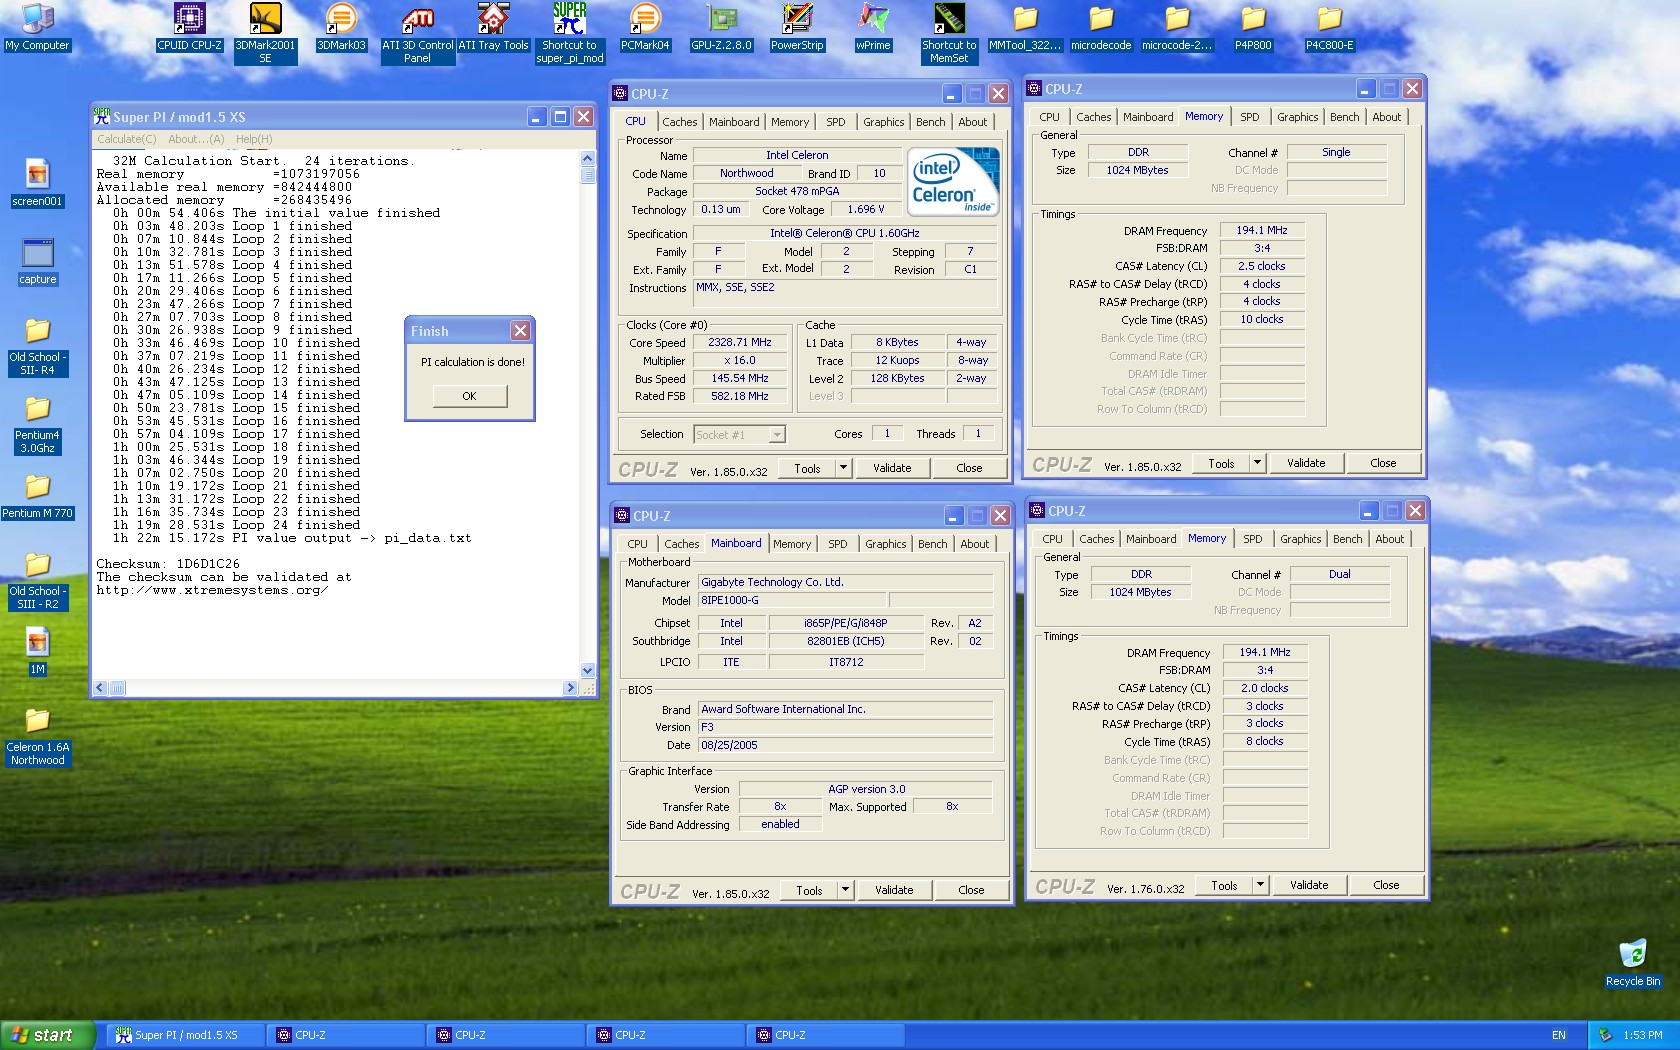The image size is (1680, 1050).
Task: Launch ATI 3D Control Panel icon
Action: [417, 33]
